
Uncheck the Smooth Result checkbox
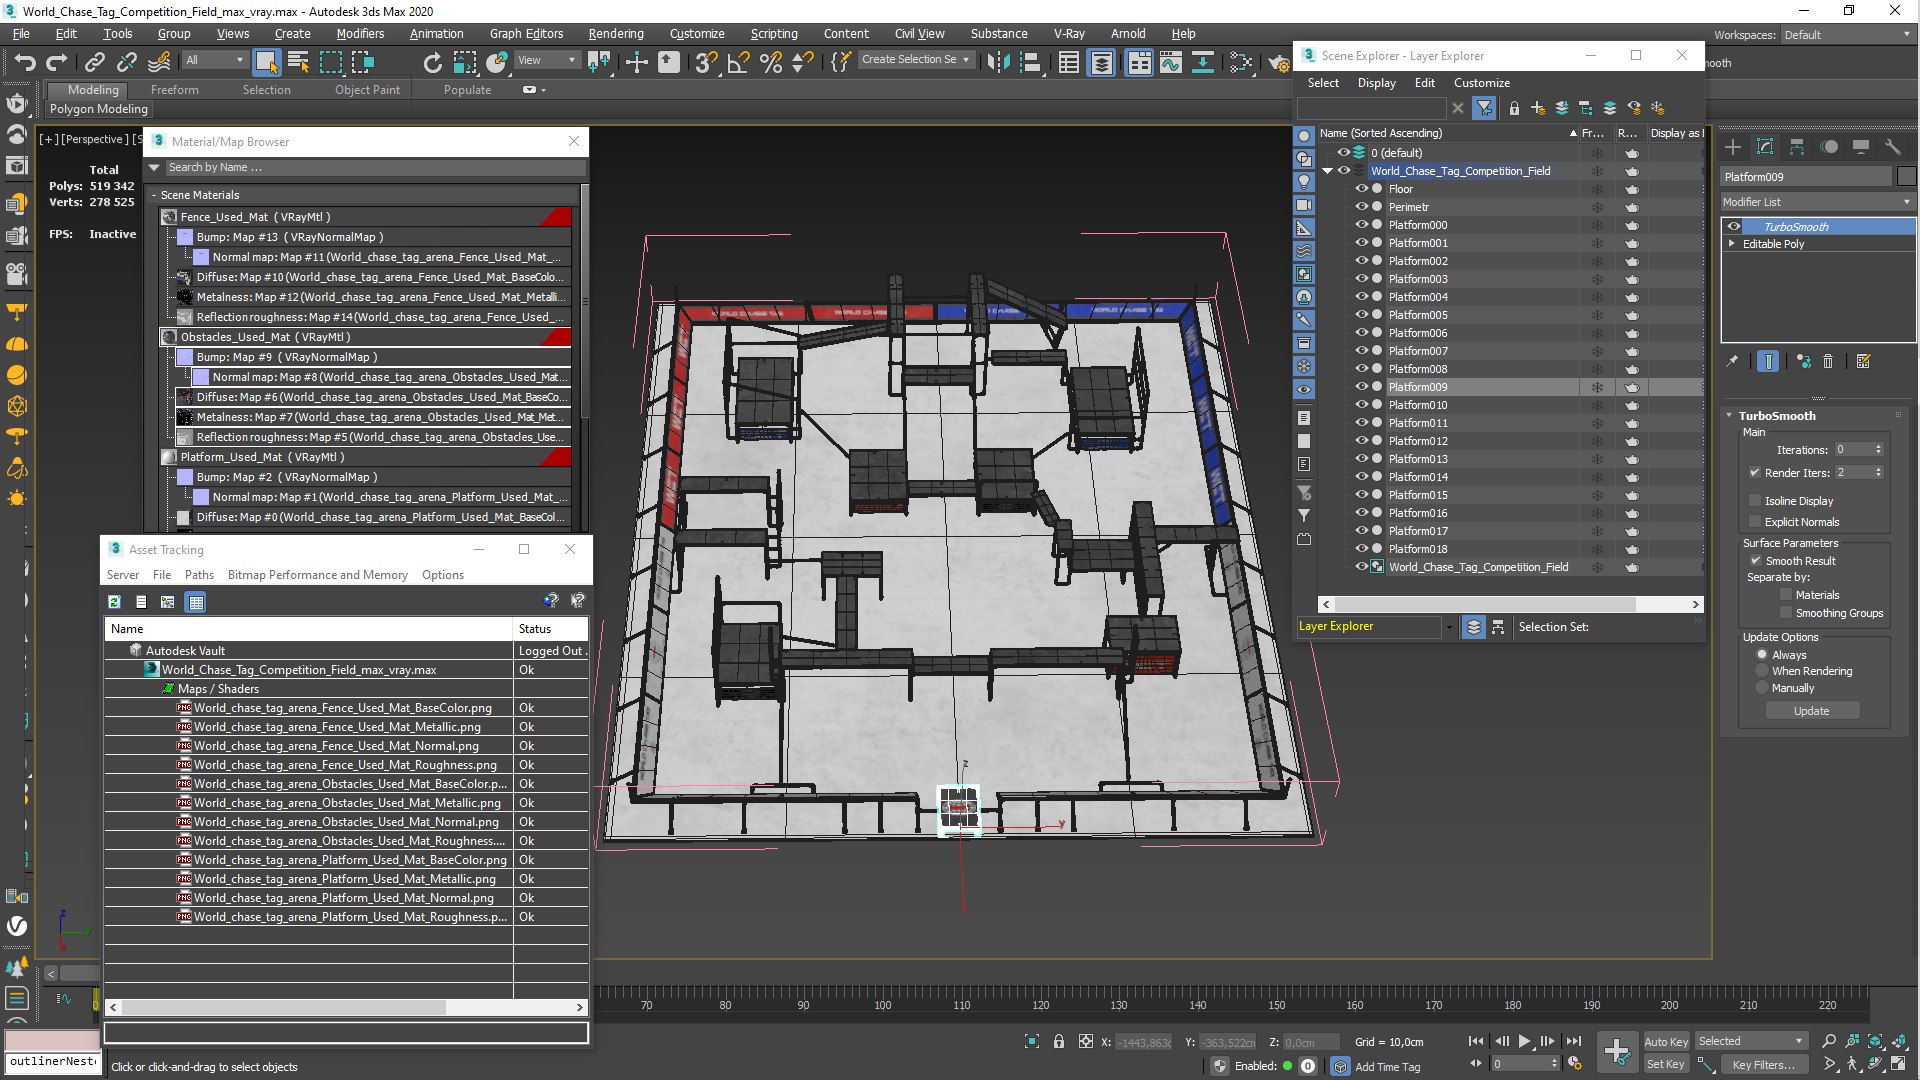pos(1755,561)
